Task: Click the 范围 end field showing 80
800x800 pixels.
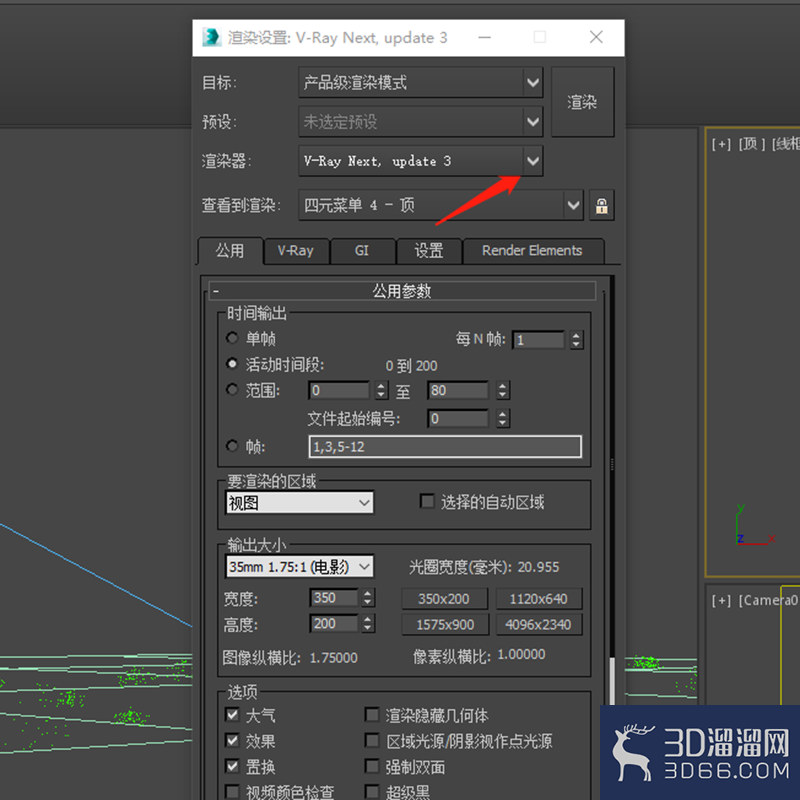Action: click(x=458, y=390)
